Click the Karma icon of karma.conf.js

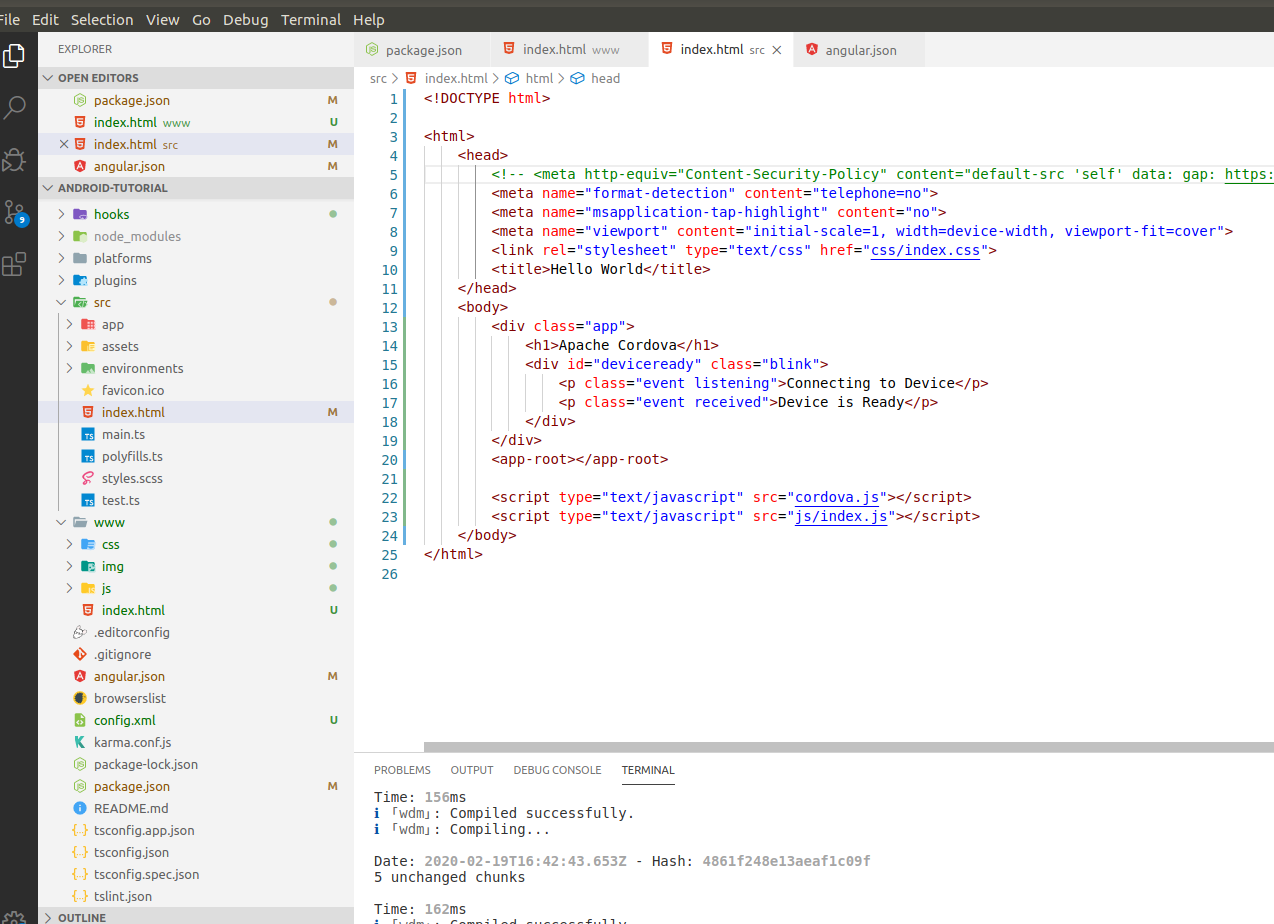[80, 742]
